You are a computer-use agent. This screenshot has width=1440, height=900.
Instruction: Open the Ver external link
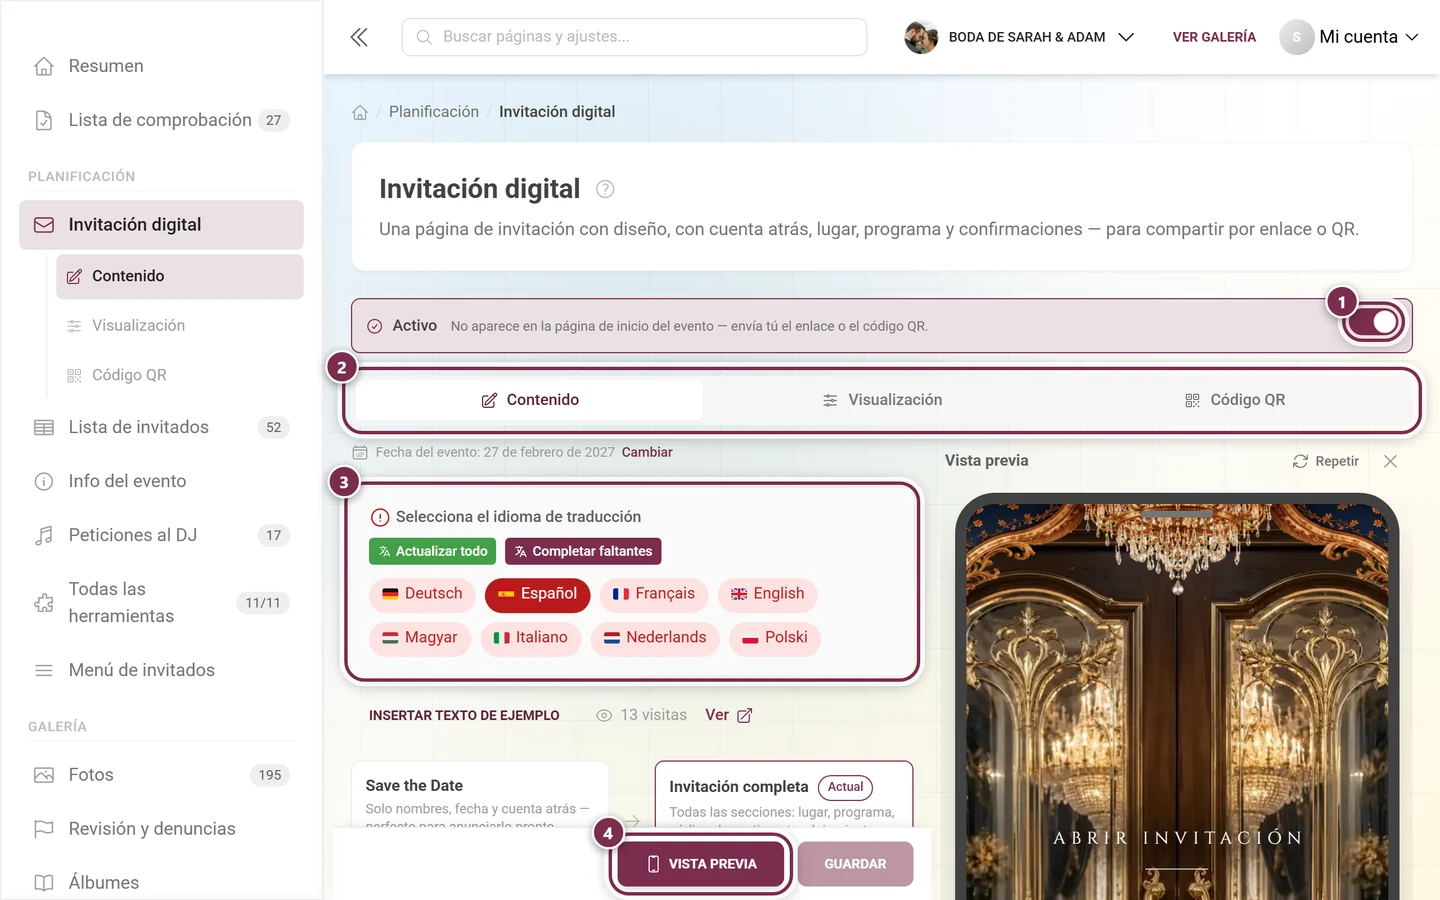pyautogui.click(x=728, y=715)
